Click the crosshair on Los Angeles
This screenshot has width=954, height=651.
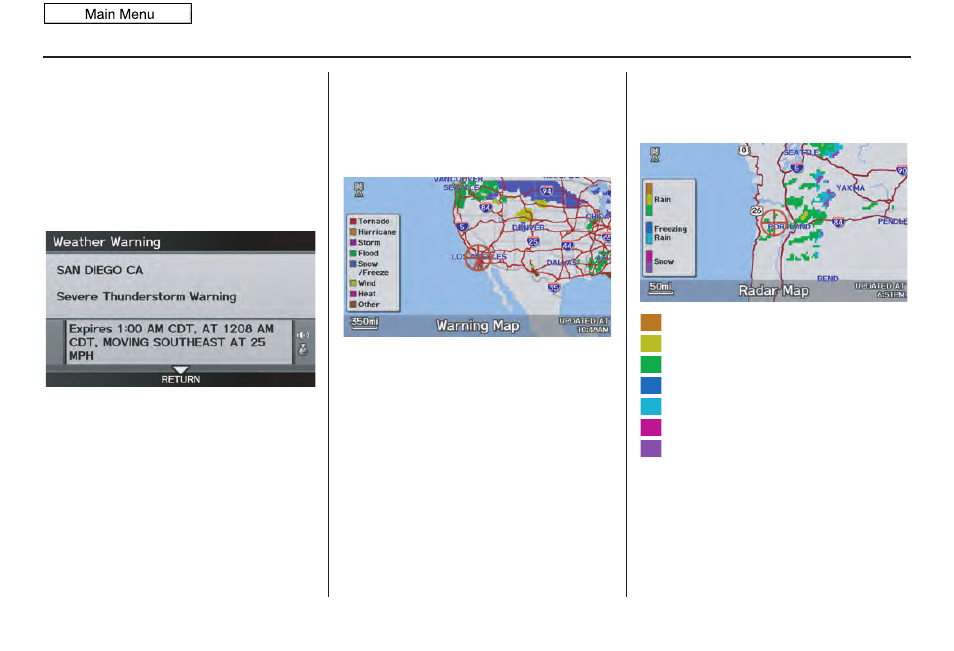click(478, 257)
